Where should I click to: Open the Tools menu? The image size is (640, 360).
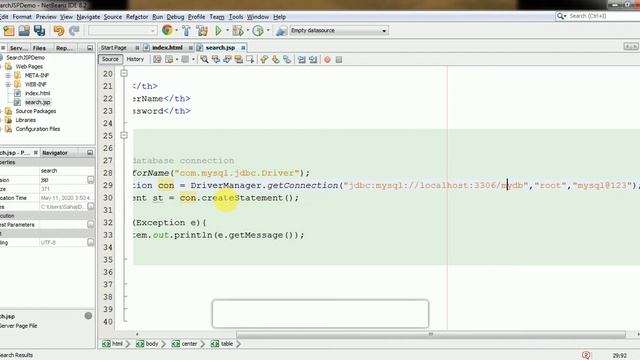(x=236, y=17)
